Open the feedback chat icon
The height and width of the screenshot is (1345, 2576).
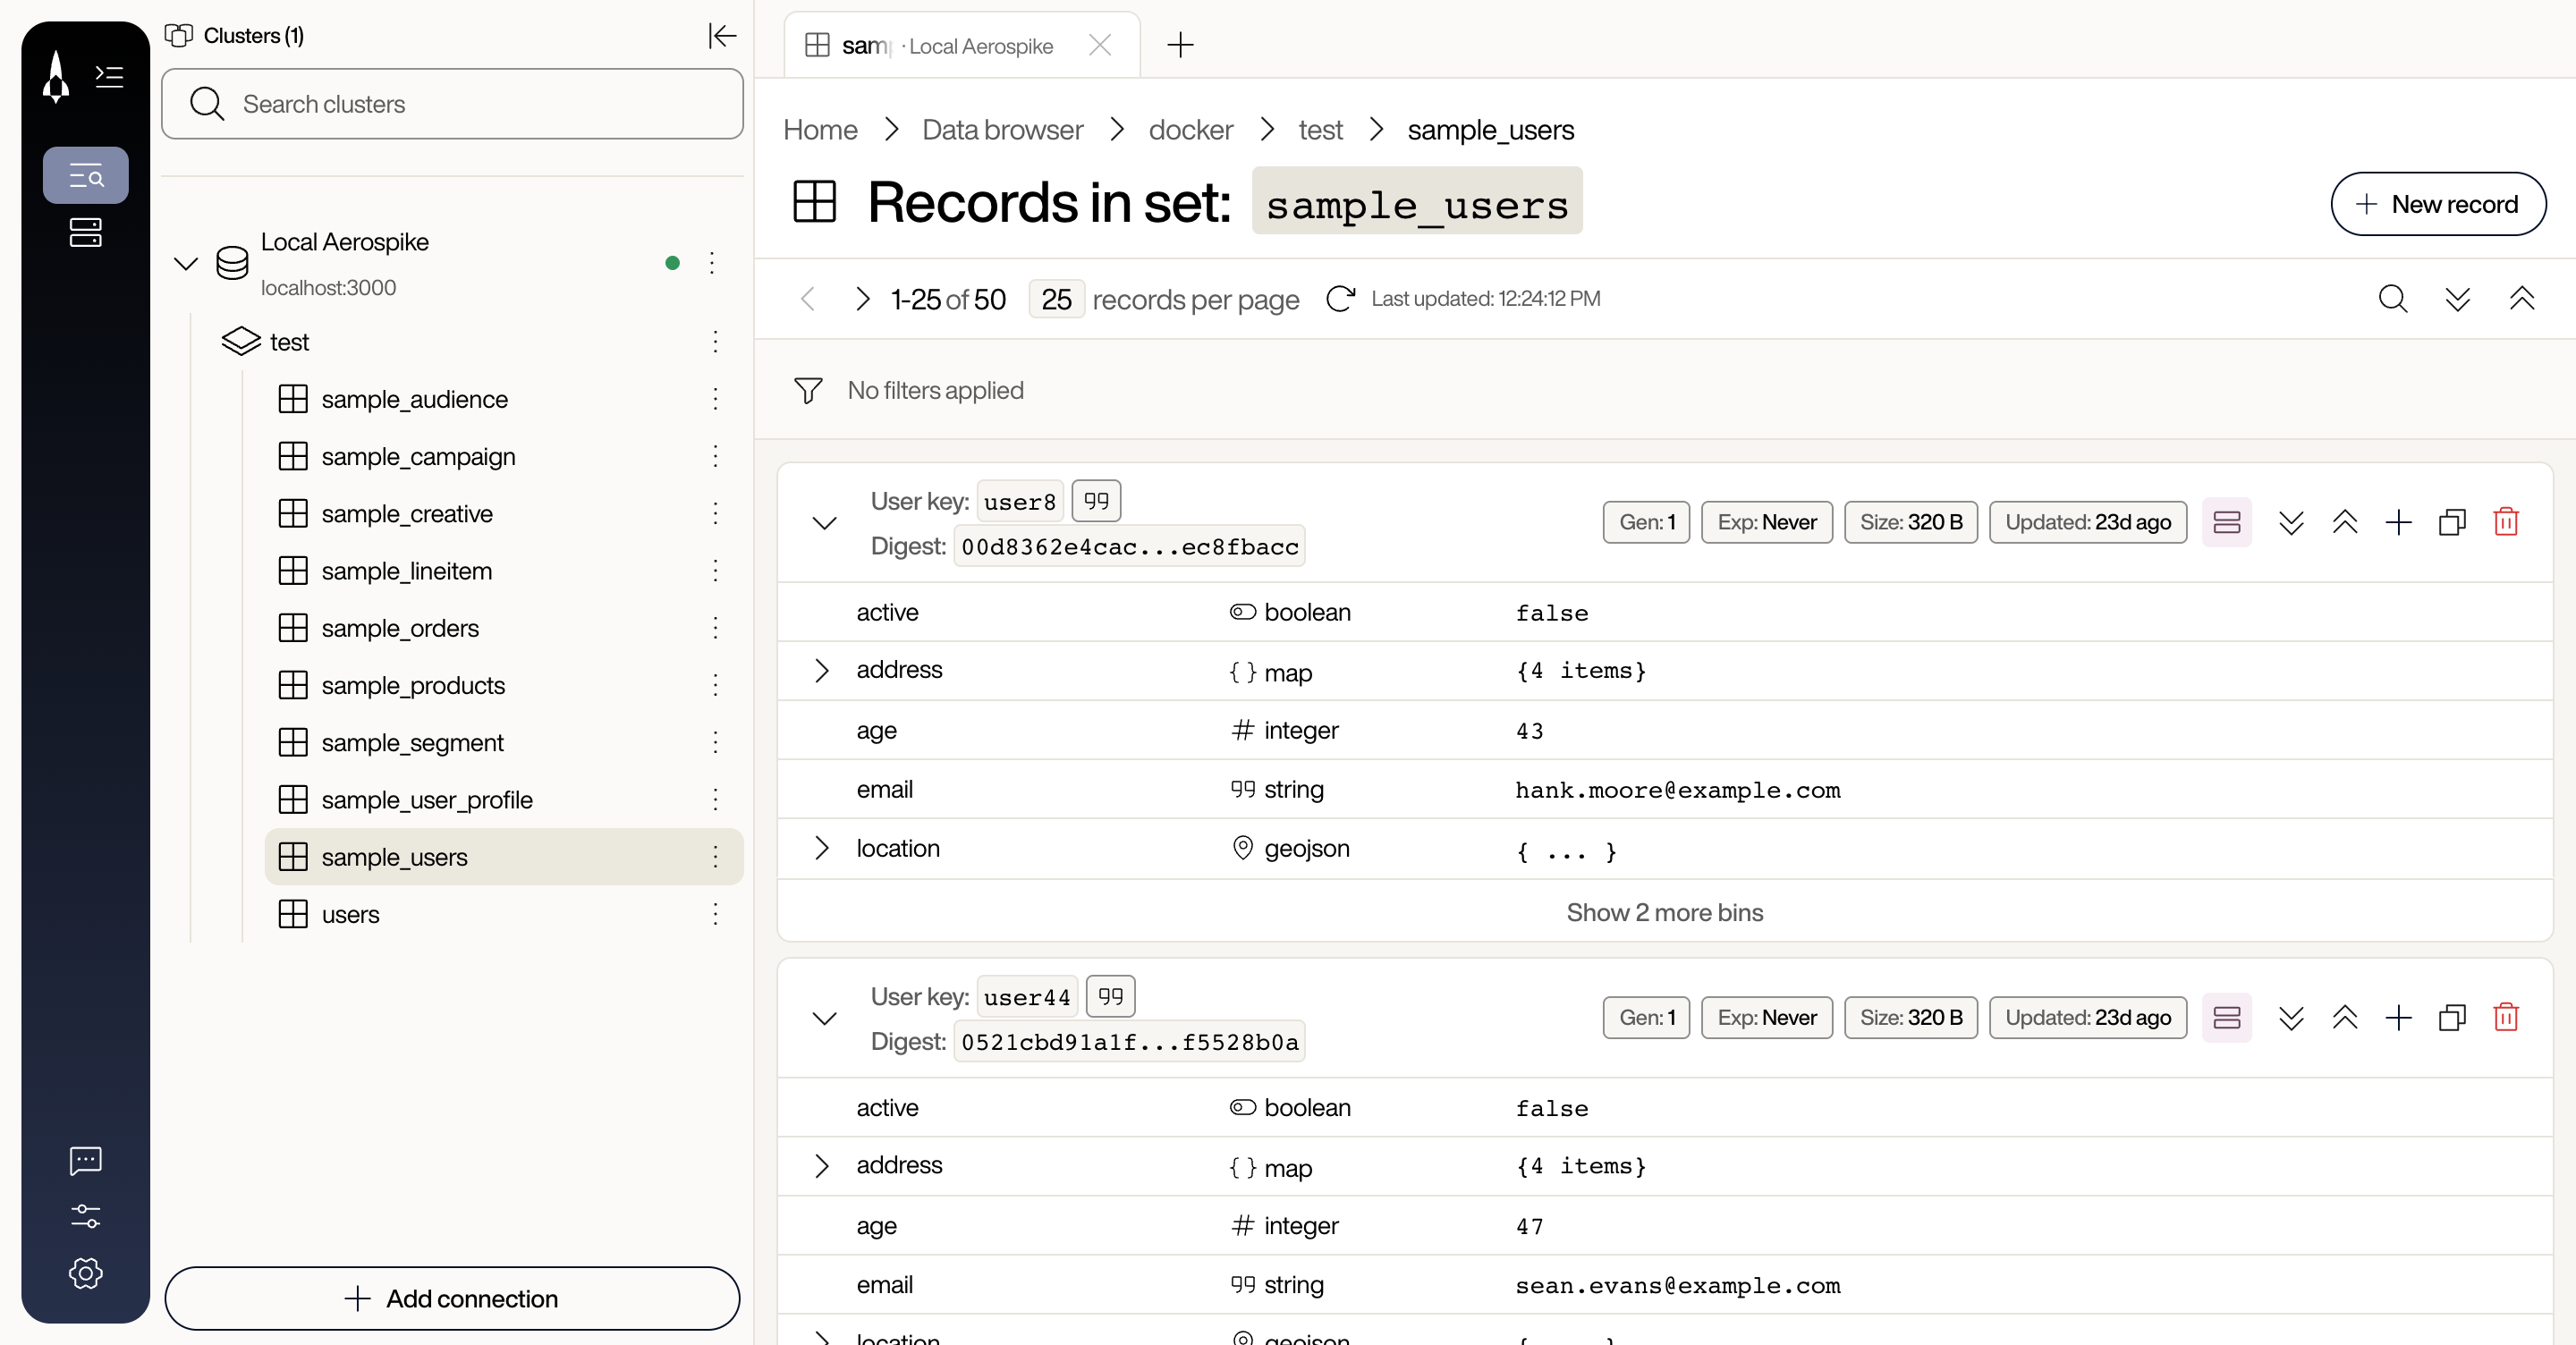point(86,1160)
